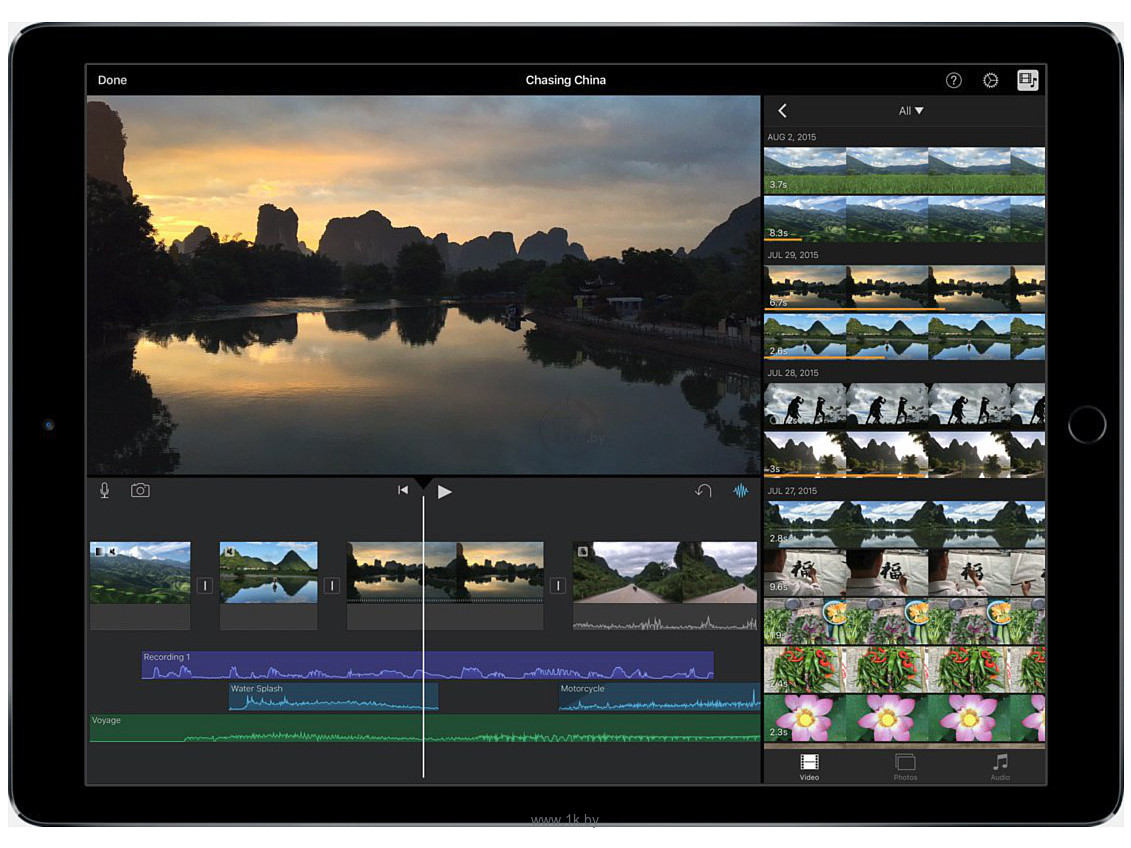Expand the All filter dropdown

910,111
